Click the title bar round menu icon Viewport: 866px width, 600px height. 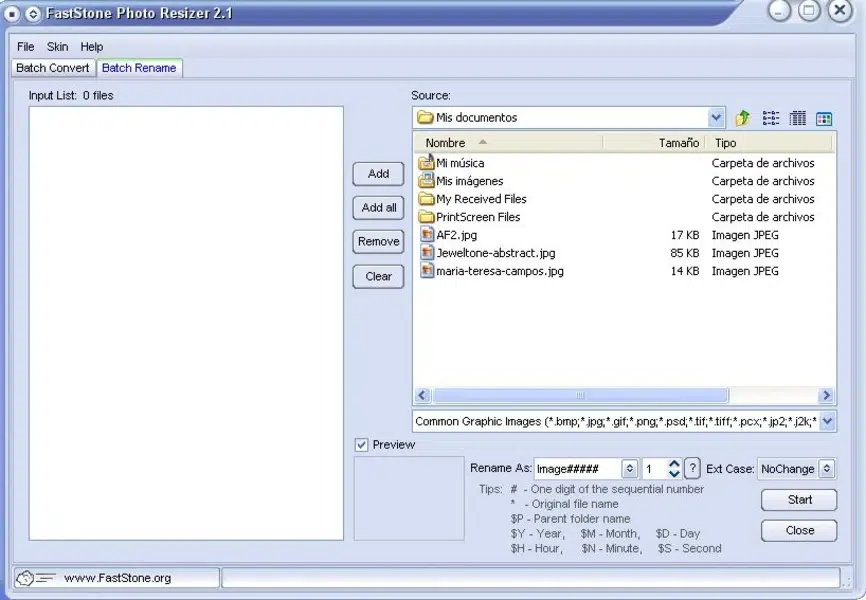(x=12, y=13)
